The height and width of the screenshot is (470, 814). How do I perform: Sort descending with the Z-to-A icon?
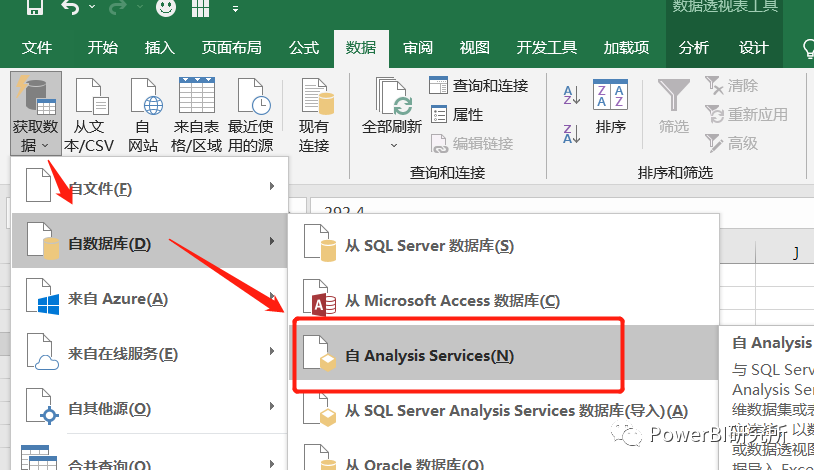coord(572,132)
